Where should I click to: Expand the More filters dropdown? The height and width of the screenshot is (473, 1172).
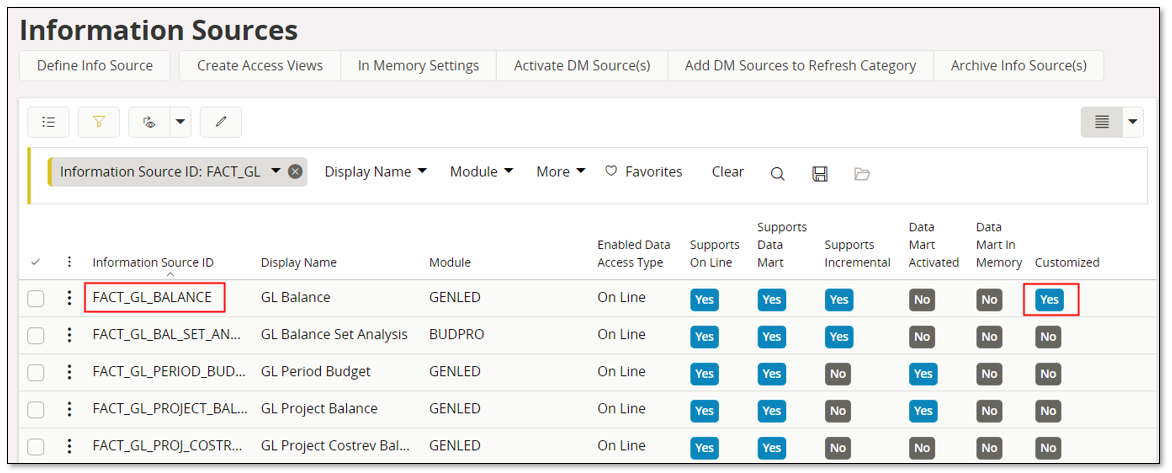[560, 172]
